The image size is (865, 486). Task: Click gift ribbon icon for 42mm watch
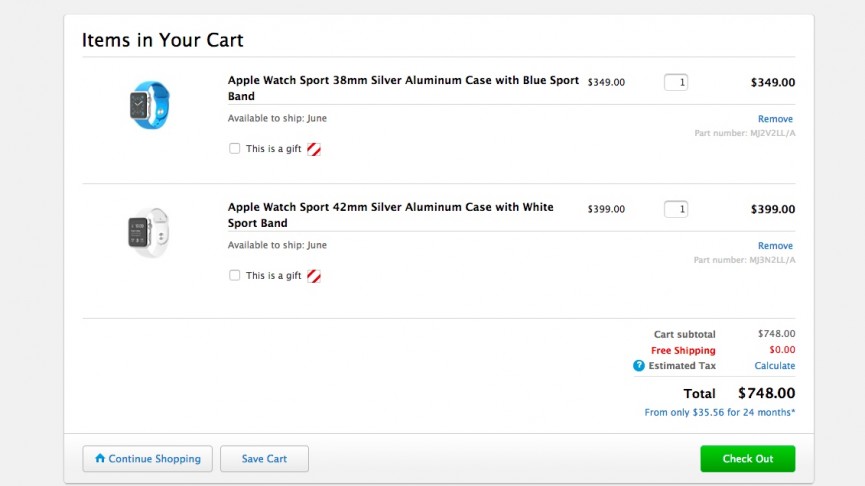314,276
